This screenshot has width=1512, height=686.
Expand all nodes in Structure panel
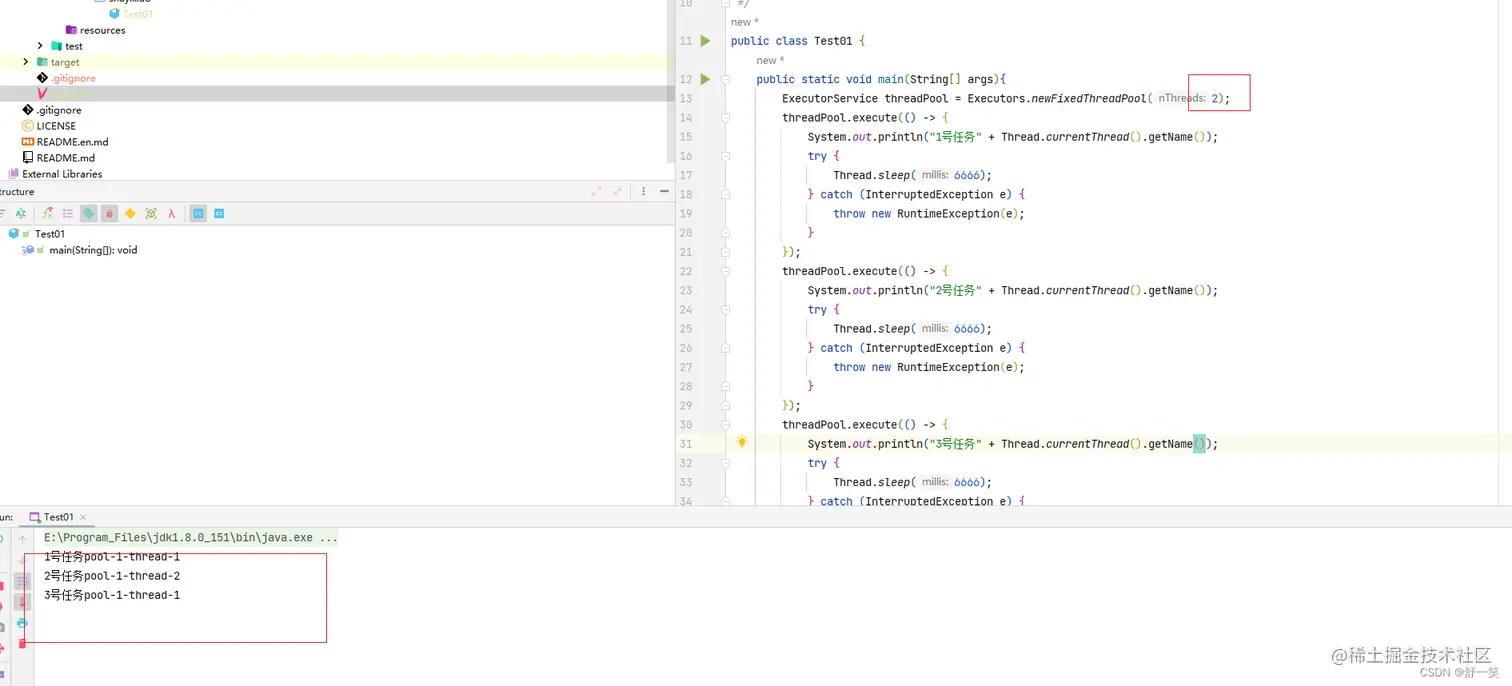(596, 191)
